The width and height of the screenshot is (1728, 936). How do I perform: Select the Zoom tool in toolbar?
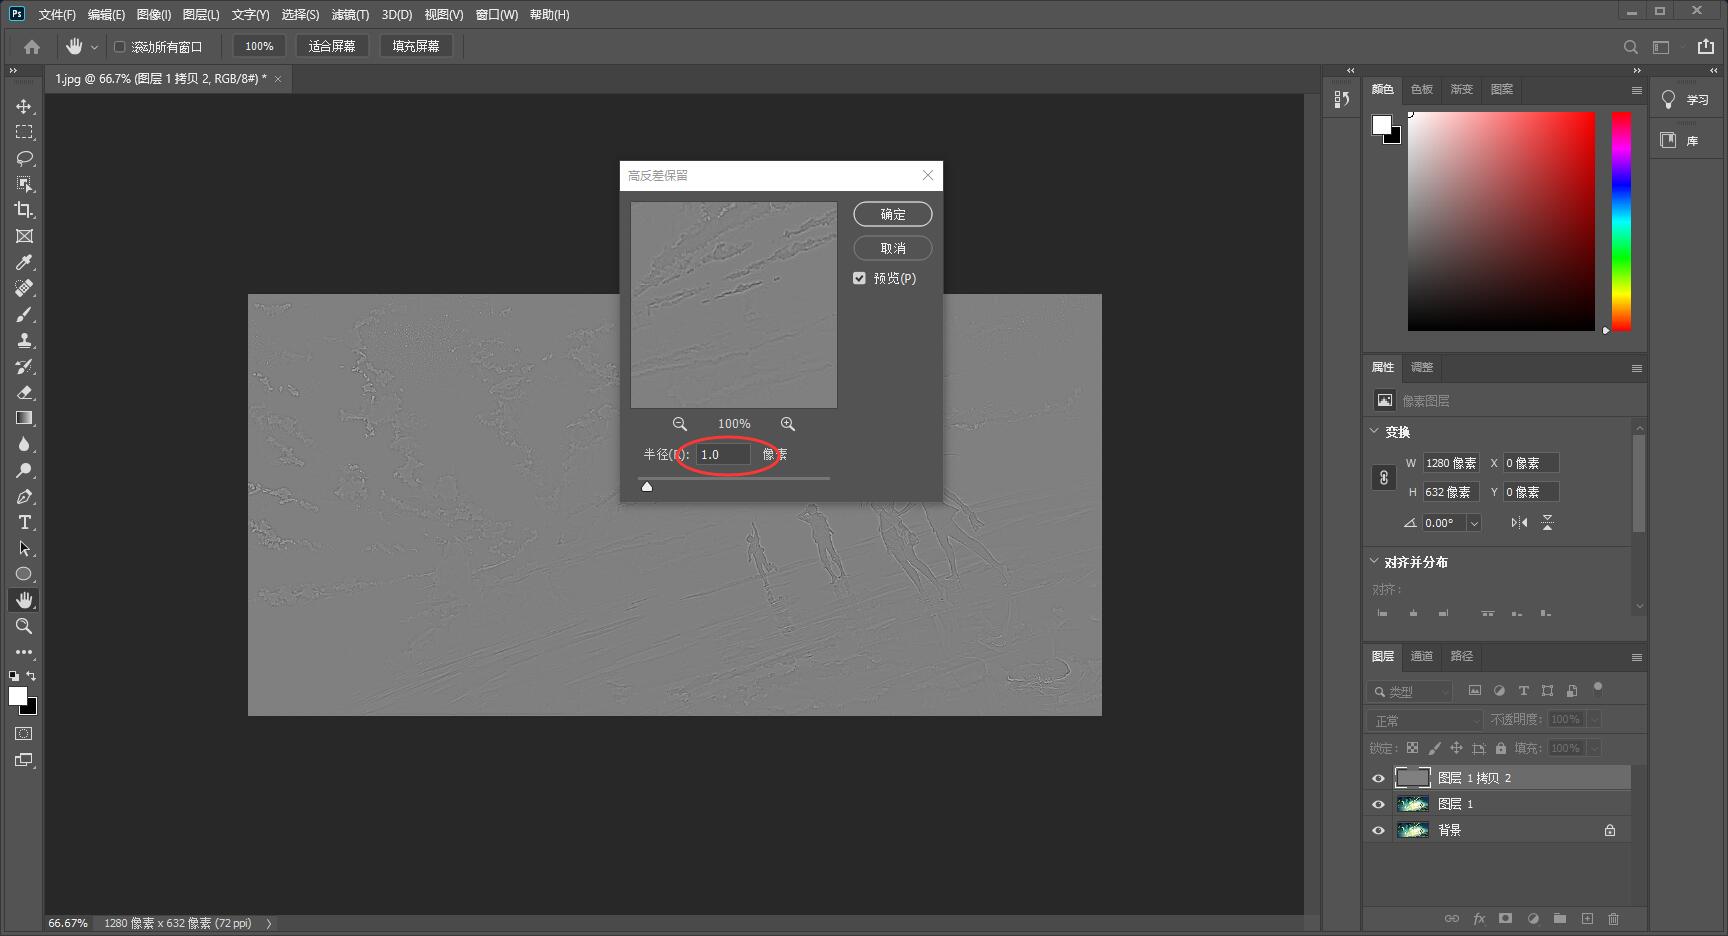pos(24,626)
